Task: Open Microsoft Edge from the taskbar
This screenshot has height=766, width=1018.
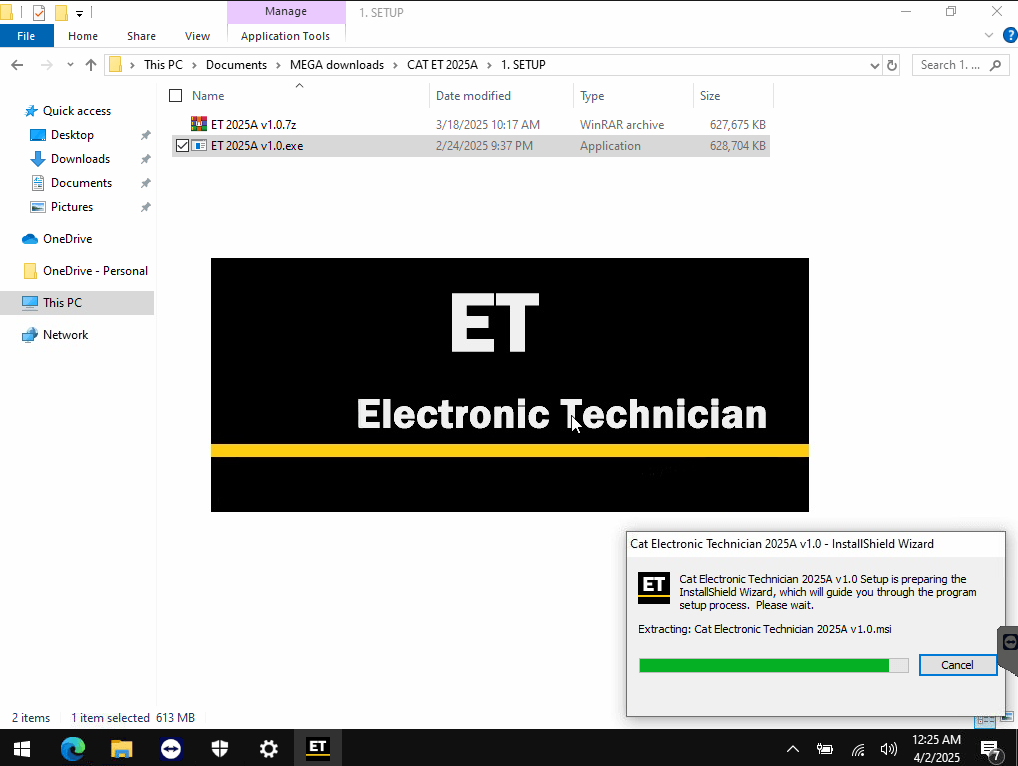Action: click(x=73, y=748)
